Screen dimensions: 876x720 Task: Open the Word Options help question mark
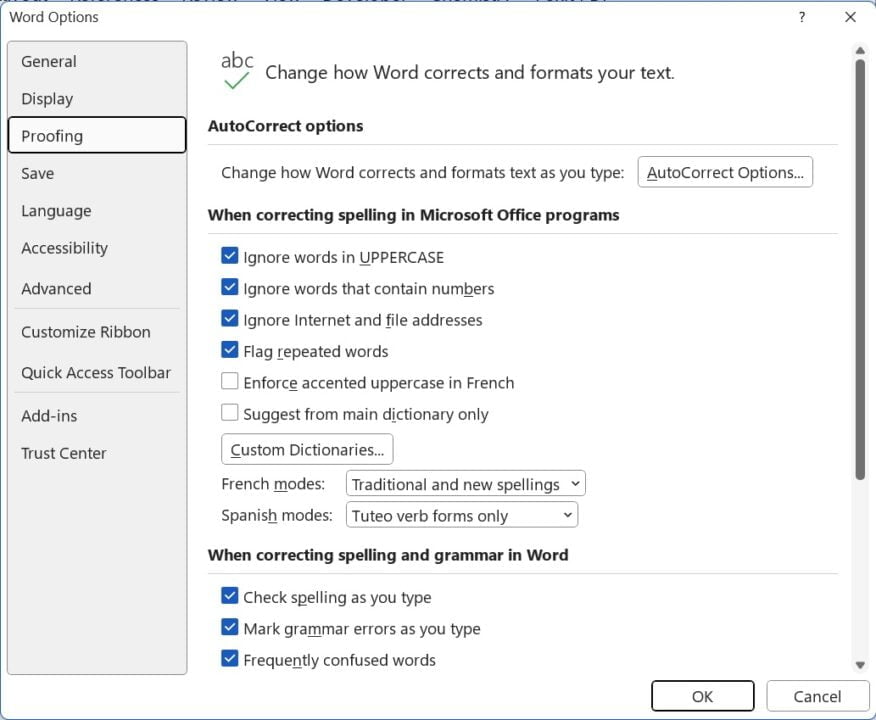point(802,17)
